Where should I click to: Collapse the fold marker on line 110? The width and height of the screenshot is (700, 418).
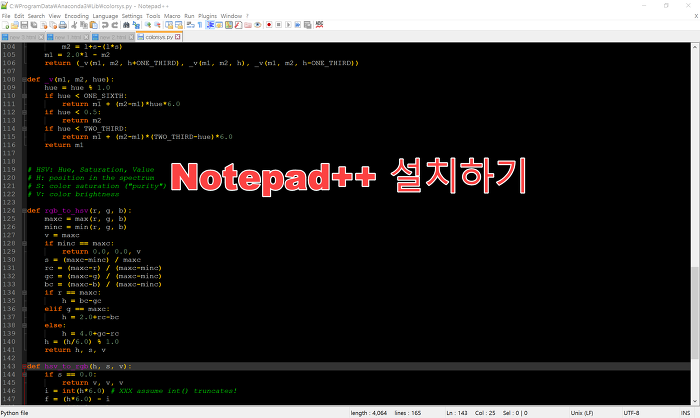pos(24,96)
